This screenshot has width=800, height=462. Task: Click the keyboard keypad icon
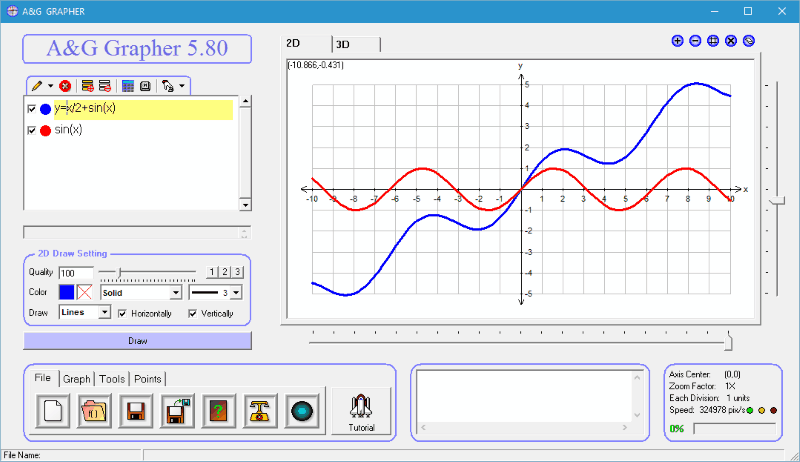[x=145, y=86]
